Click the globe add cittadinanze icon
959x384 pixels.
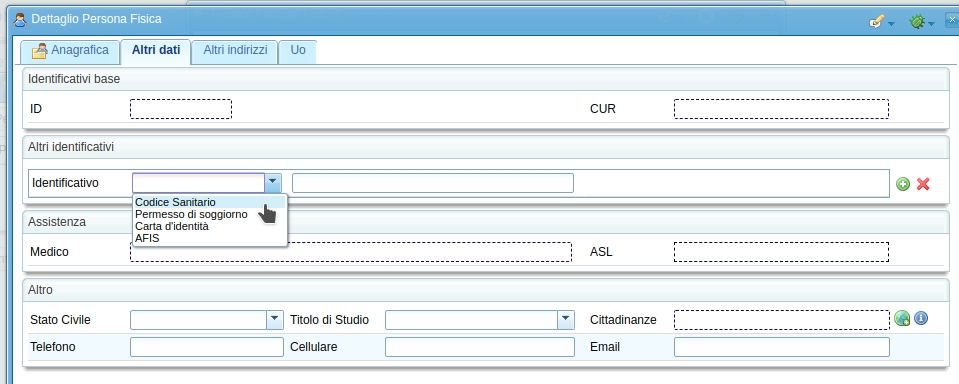tap(902, 318)
